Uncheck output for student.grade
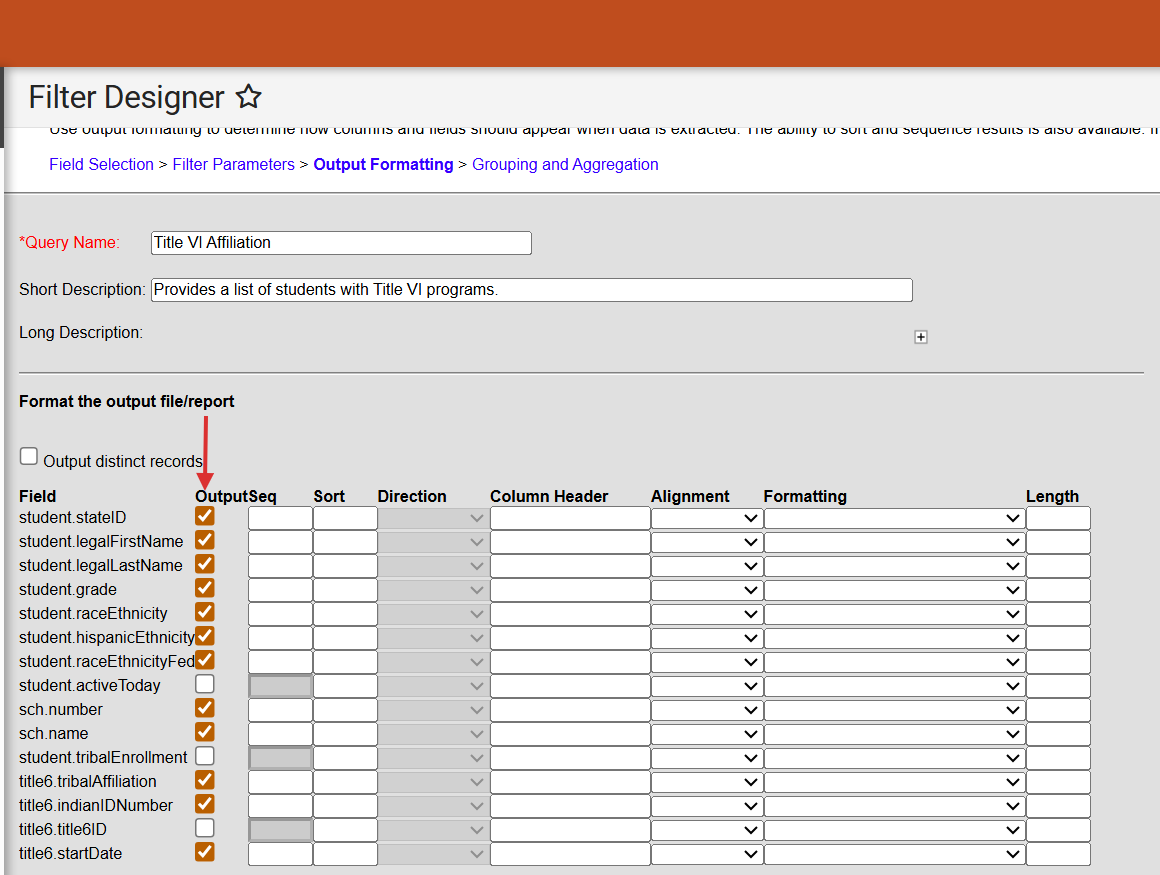Viewport: 1160px width, 875px height. click(x=205, y=588)
